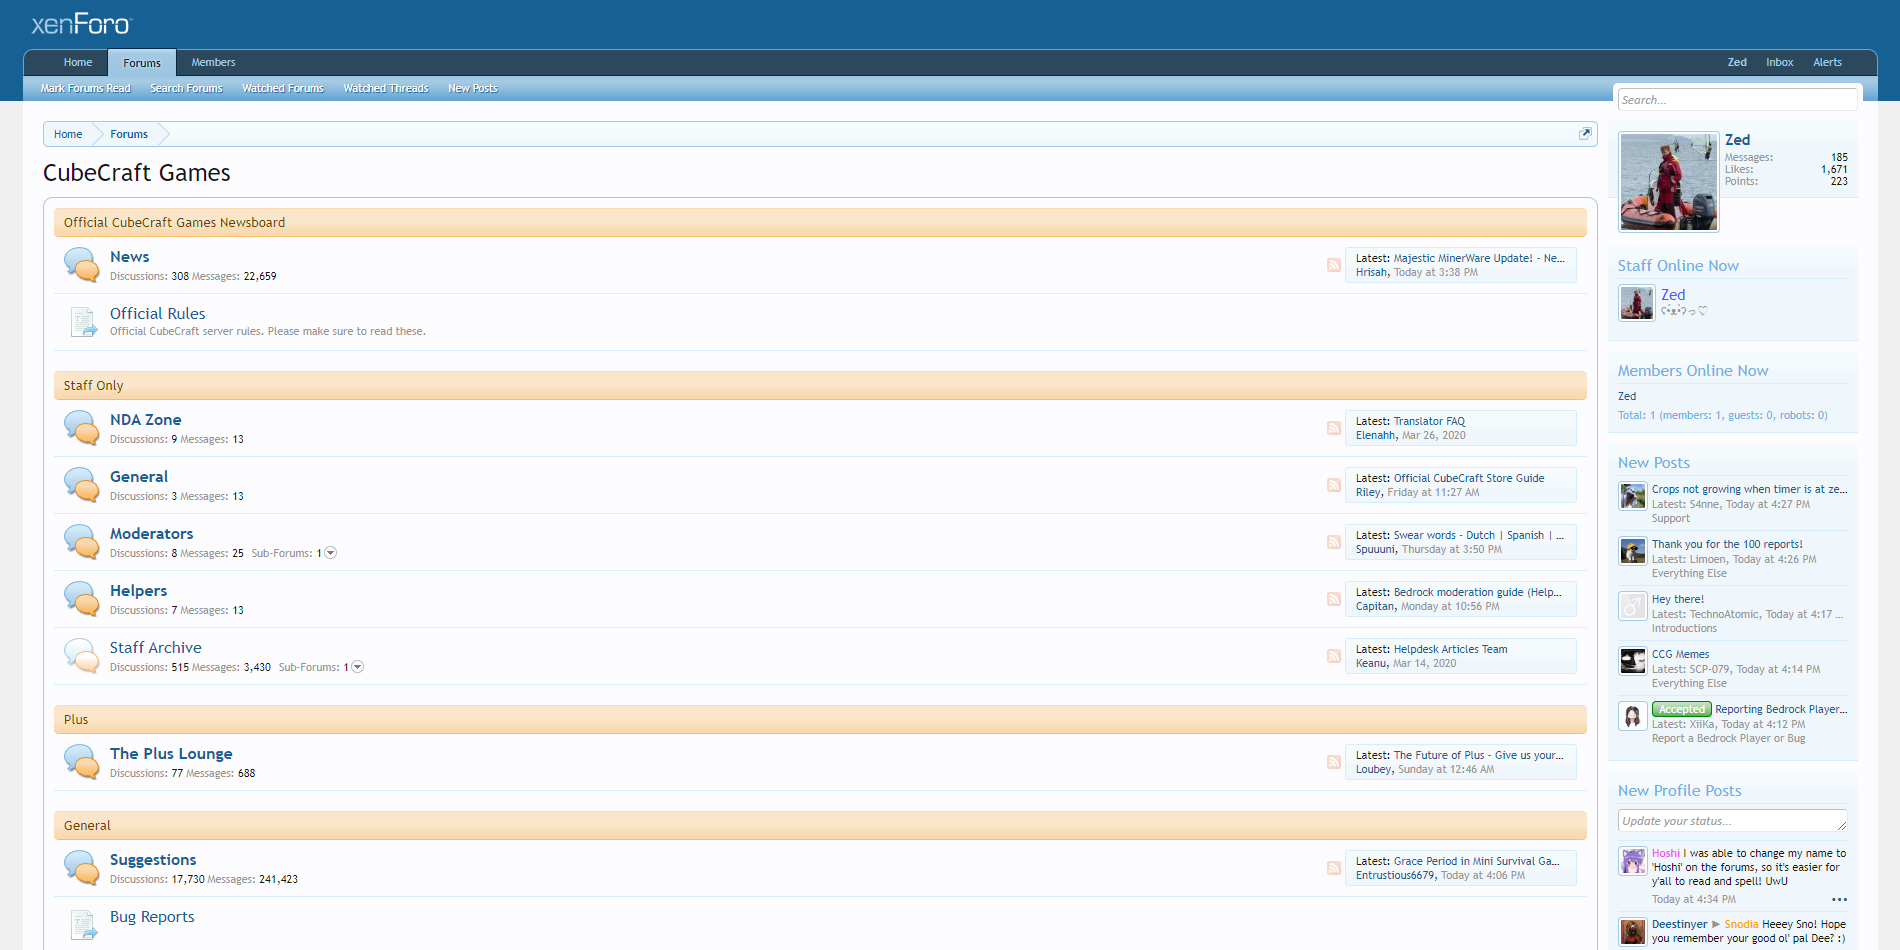Open the RSS feed for NDA Zone

click(x=1334, y=428)
